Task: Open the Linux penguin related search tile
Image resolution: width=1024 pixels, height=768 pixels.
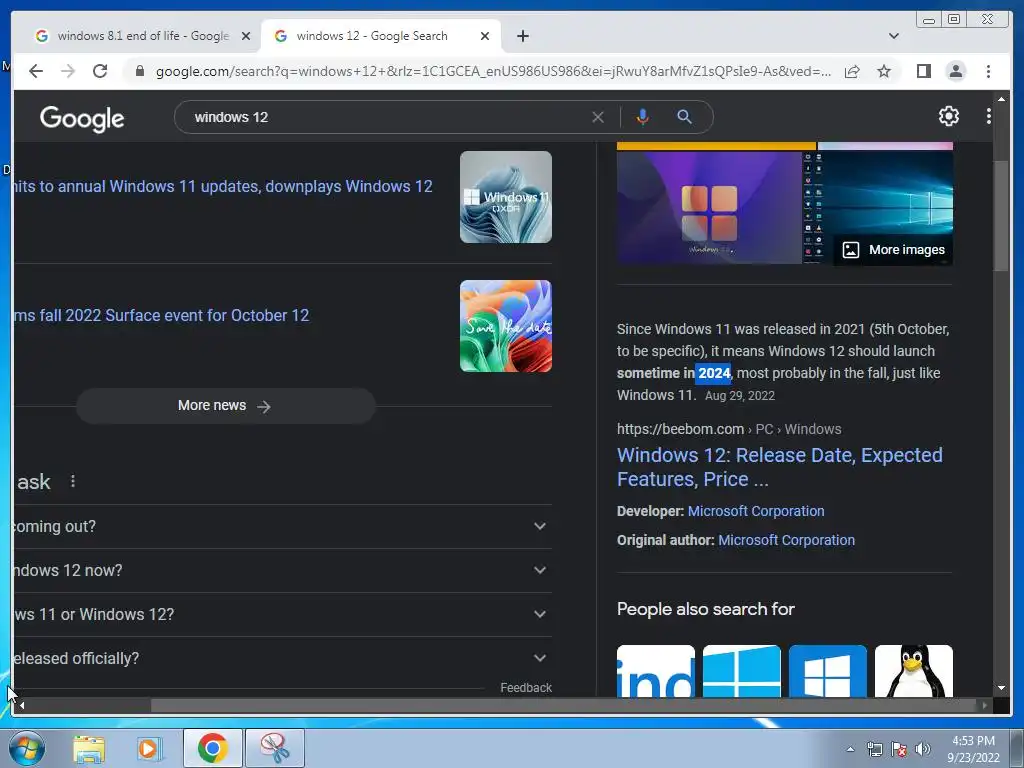Action: pos(913,671)
